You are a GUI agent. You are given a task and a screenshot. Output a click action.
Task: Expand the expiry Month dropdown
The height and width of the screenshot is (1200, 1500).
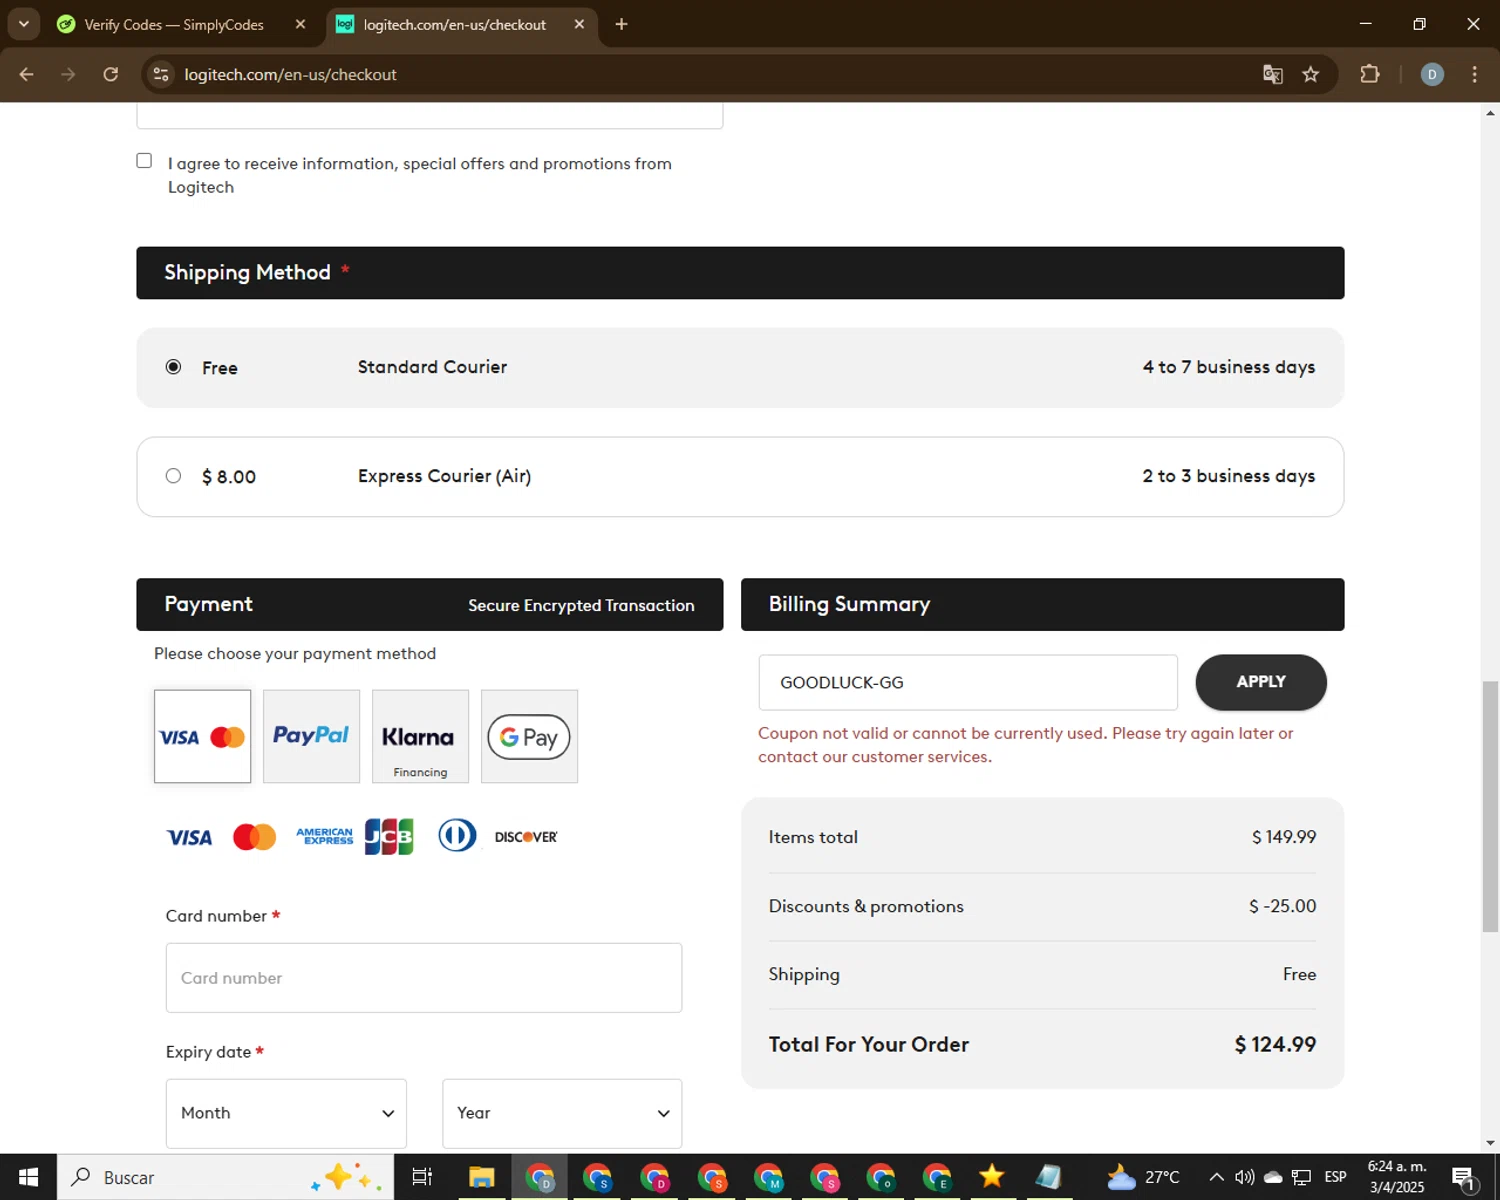click(286, 1113)
